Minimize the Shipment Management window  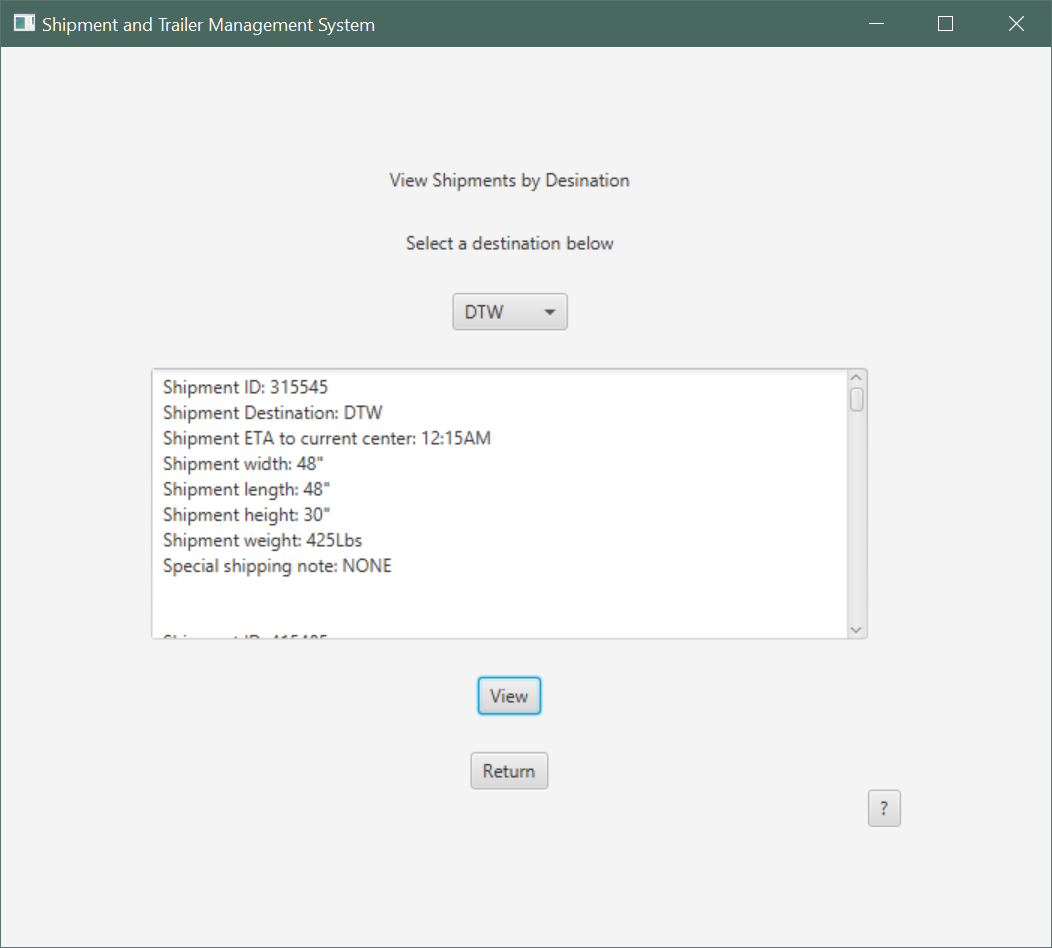[x=876, y=24]
